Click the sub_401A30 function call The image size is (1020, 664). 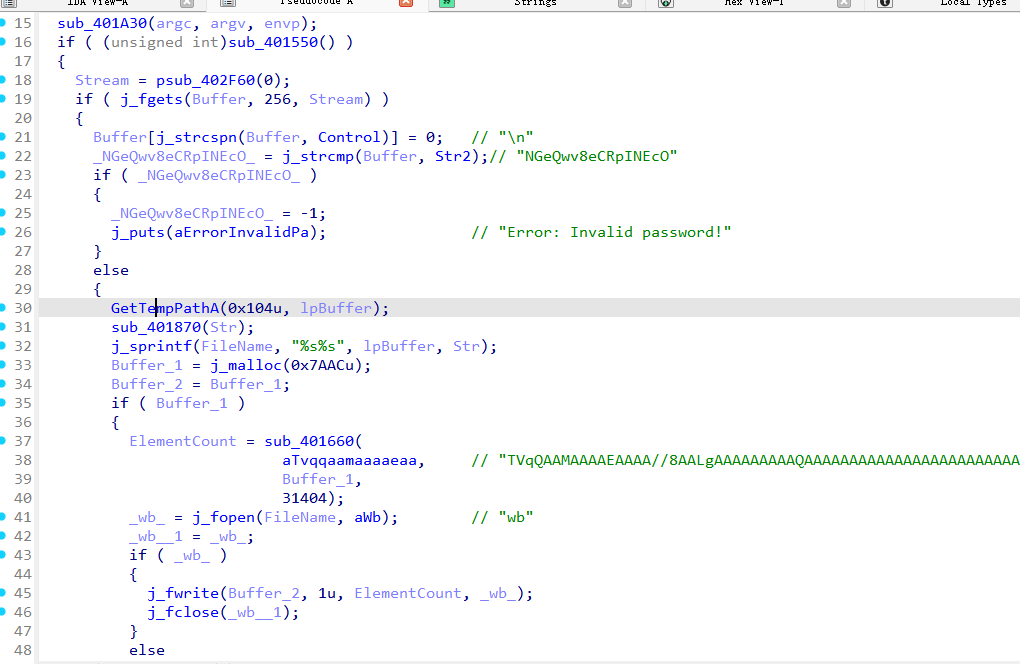pos(102,23)
